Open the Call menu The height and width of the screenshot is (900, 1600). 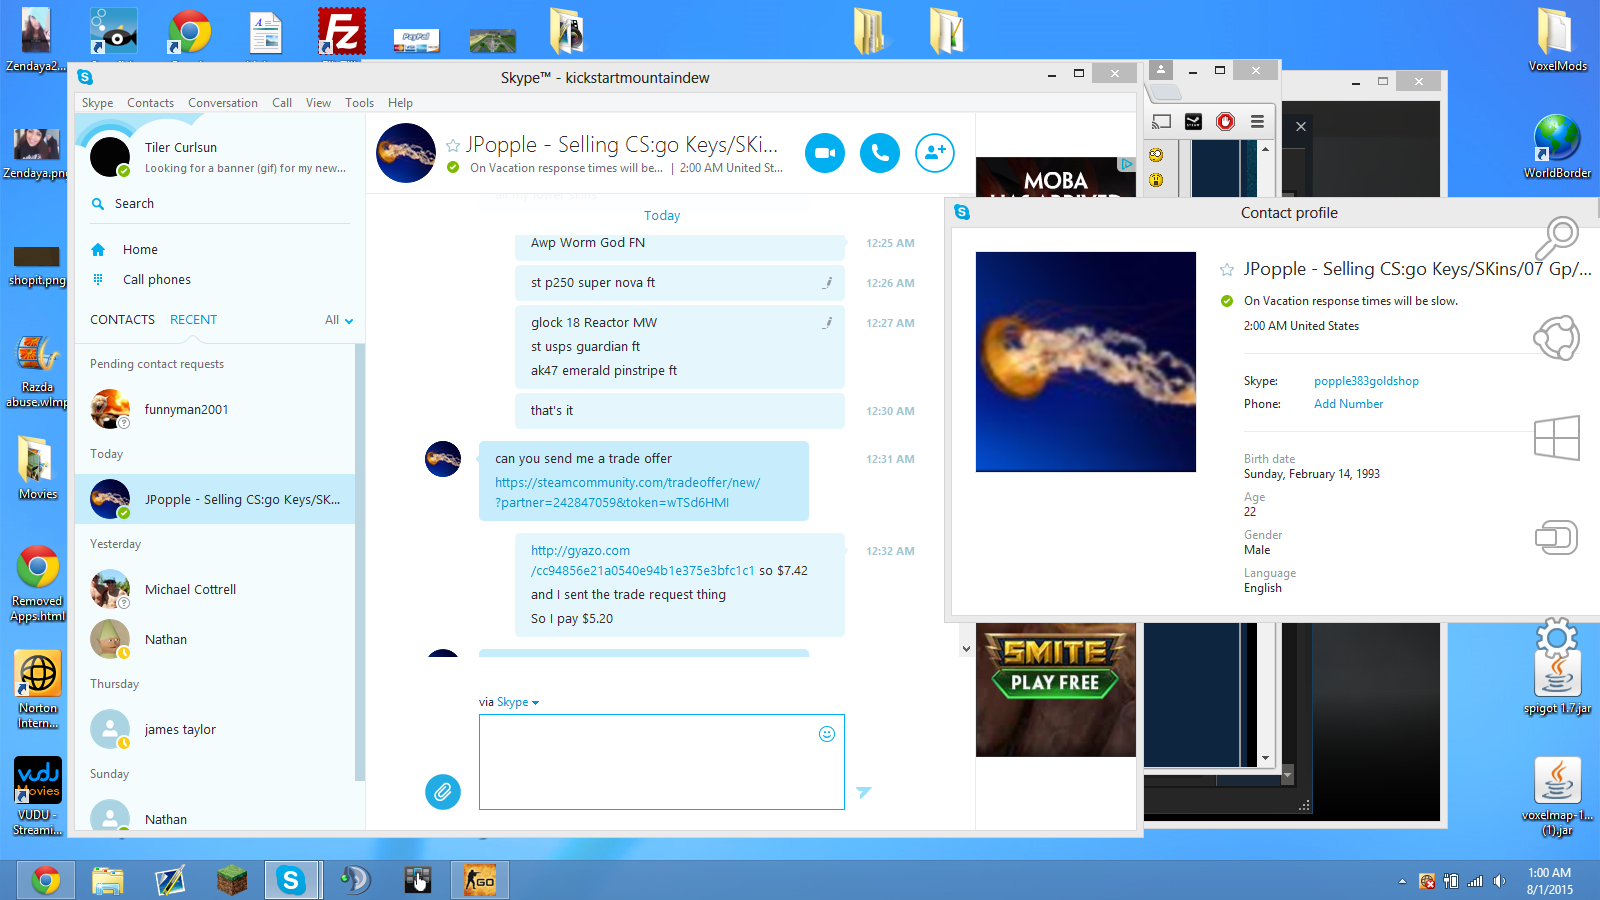click(x=282, y=103)
